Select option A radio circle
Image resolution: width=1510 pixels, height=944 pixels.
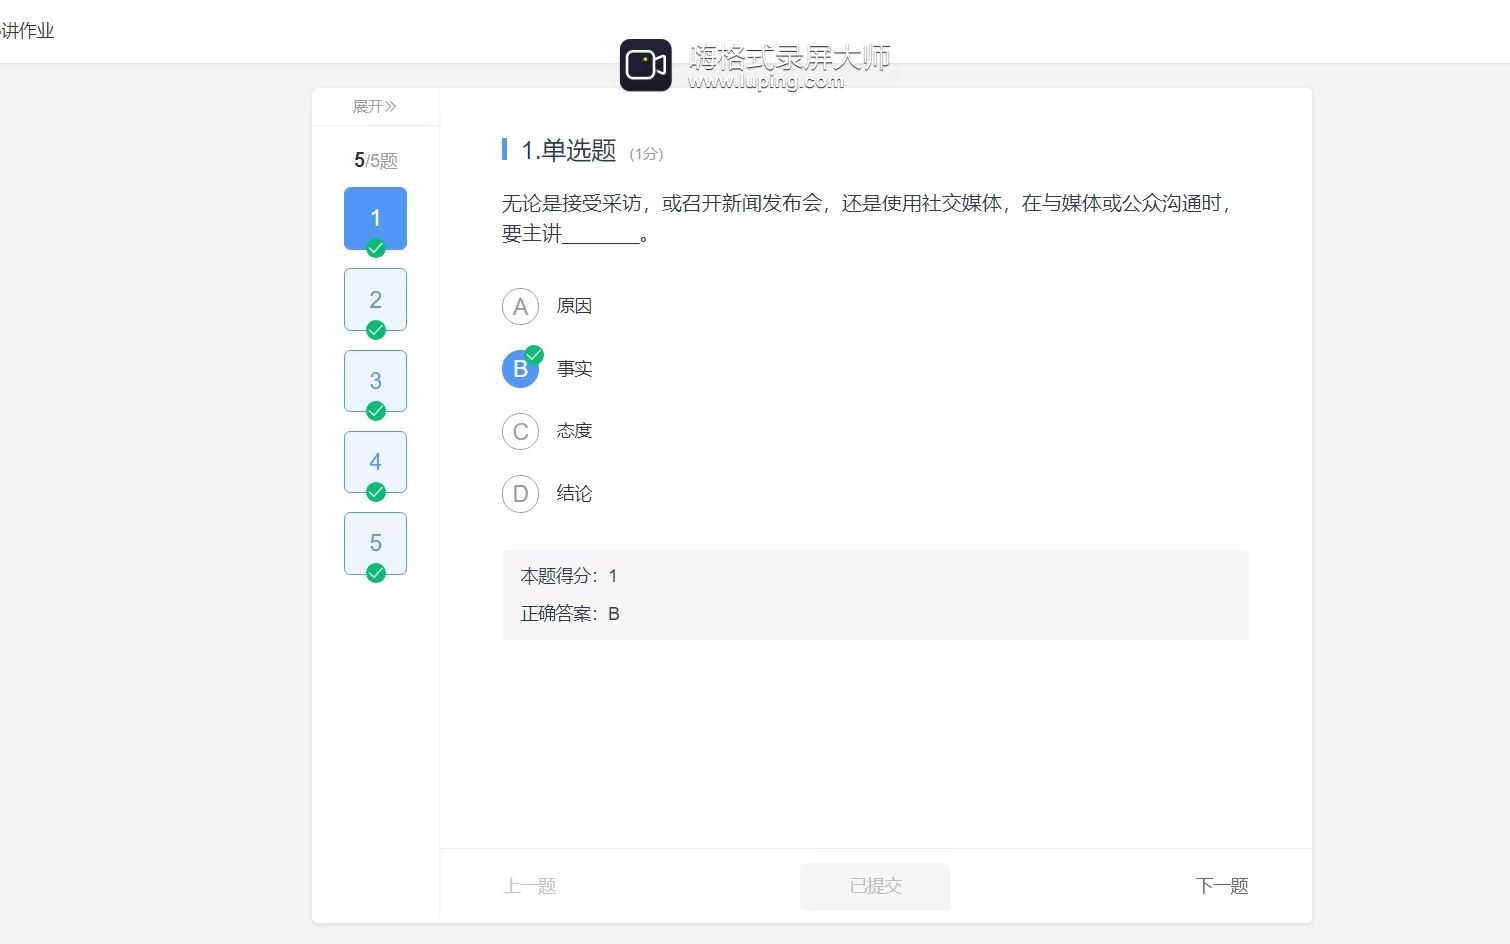point(520,307)
